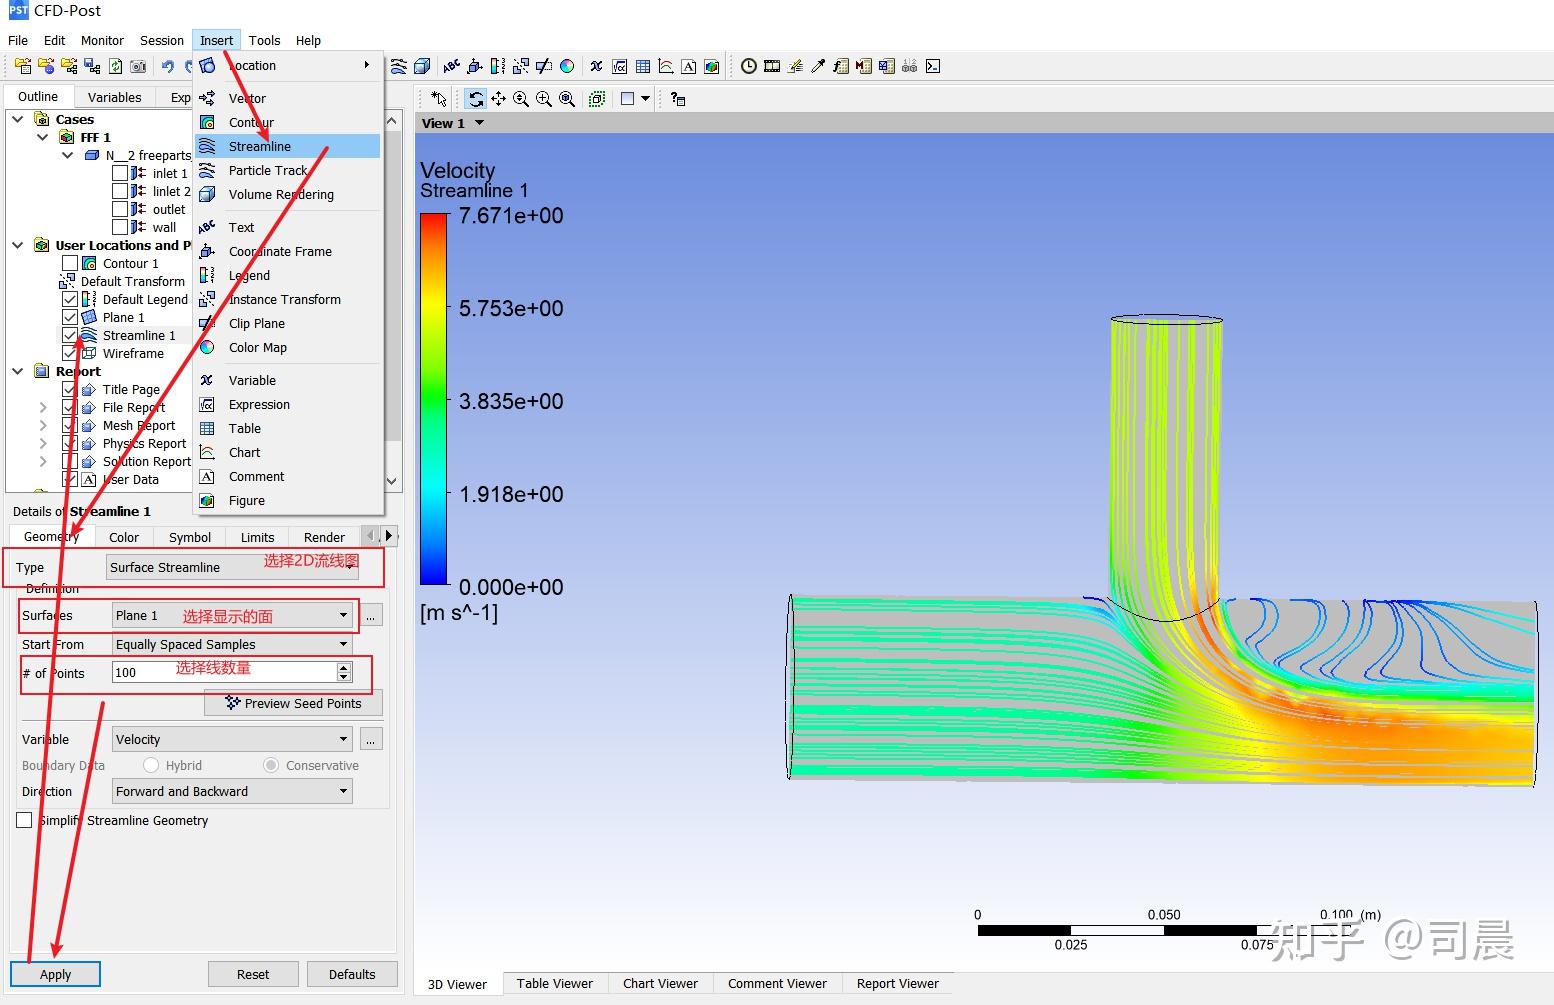Click the Load Results toolbar icon
The image size is (1554, 1005).
tap(22, 67)
